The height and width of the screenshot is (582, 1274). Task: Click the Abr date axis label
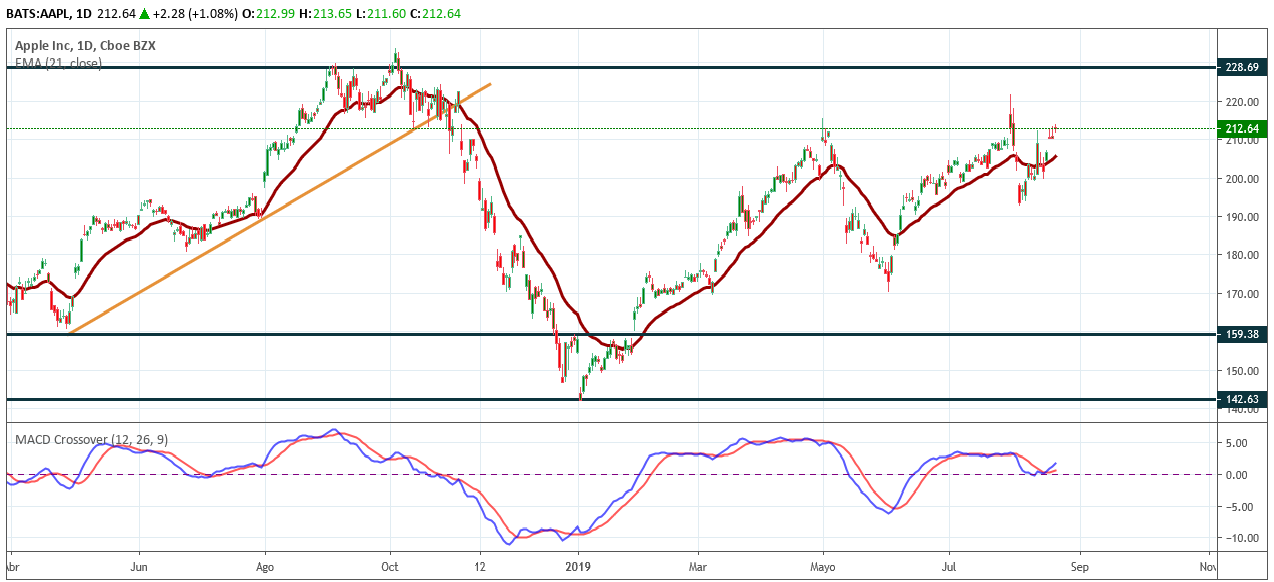click(x=11, y=566)
